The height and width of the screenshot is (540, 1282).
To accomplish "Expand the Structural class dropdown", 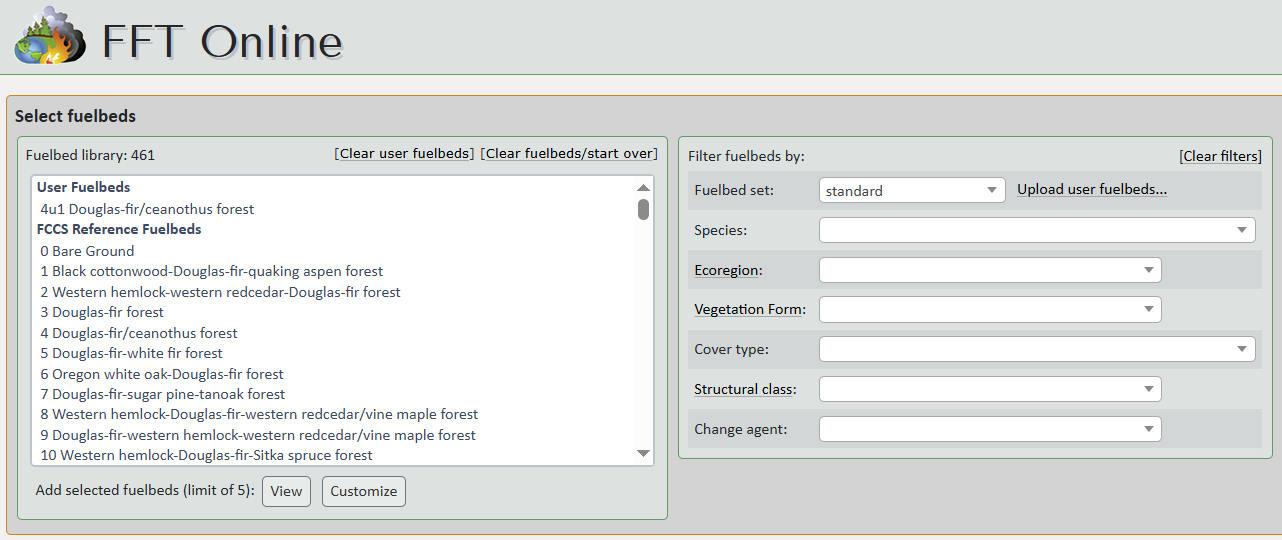I will point(989,389).
